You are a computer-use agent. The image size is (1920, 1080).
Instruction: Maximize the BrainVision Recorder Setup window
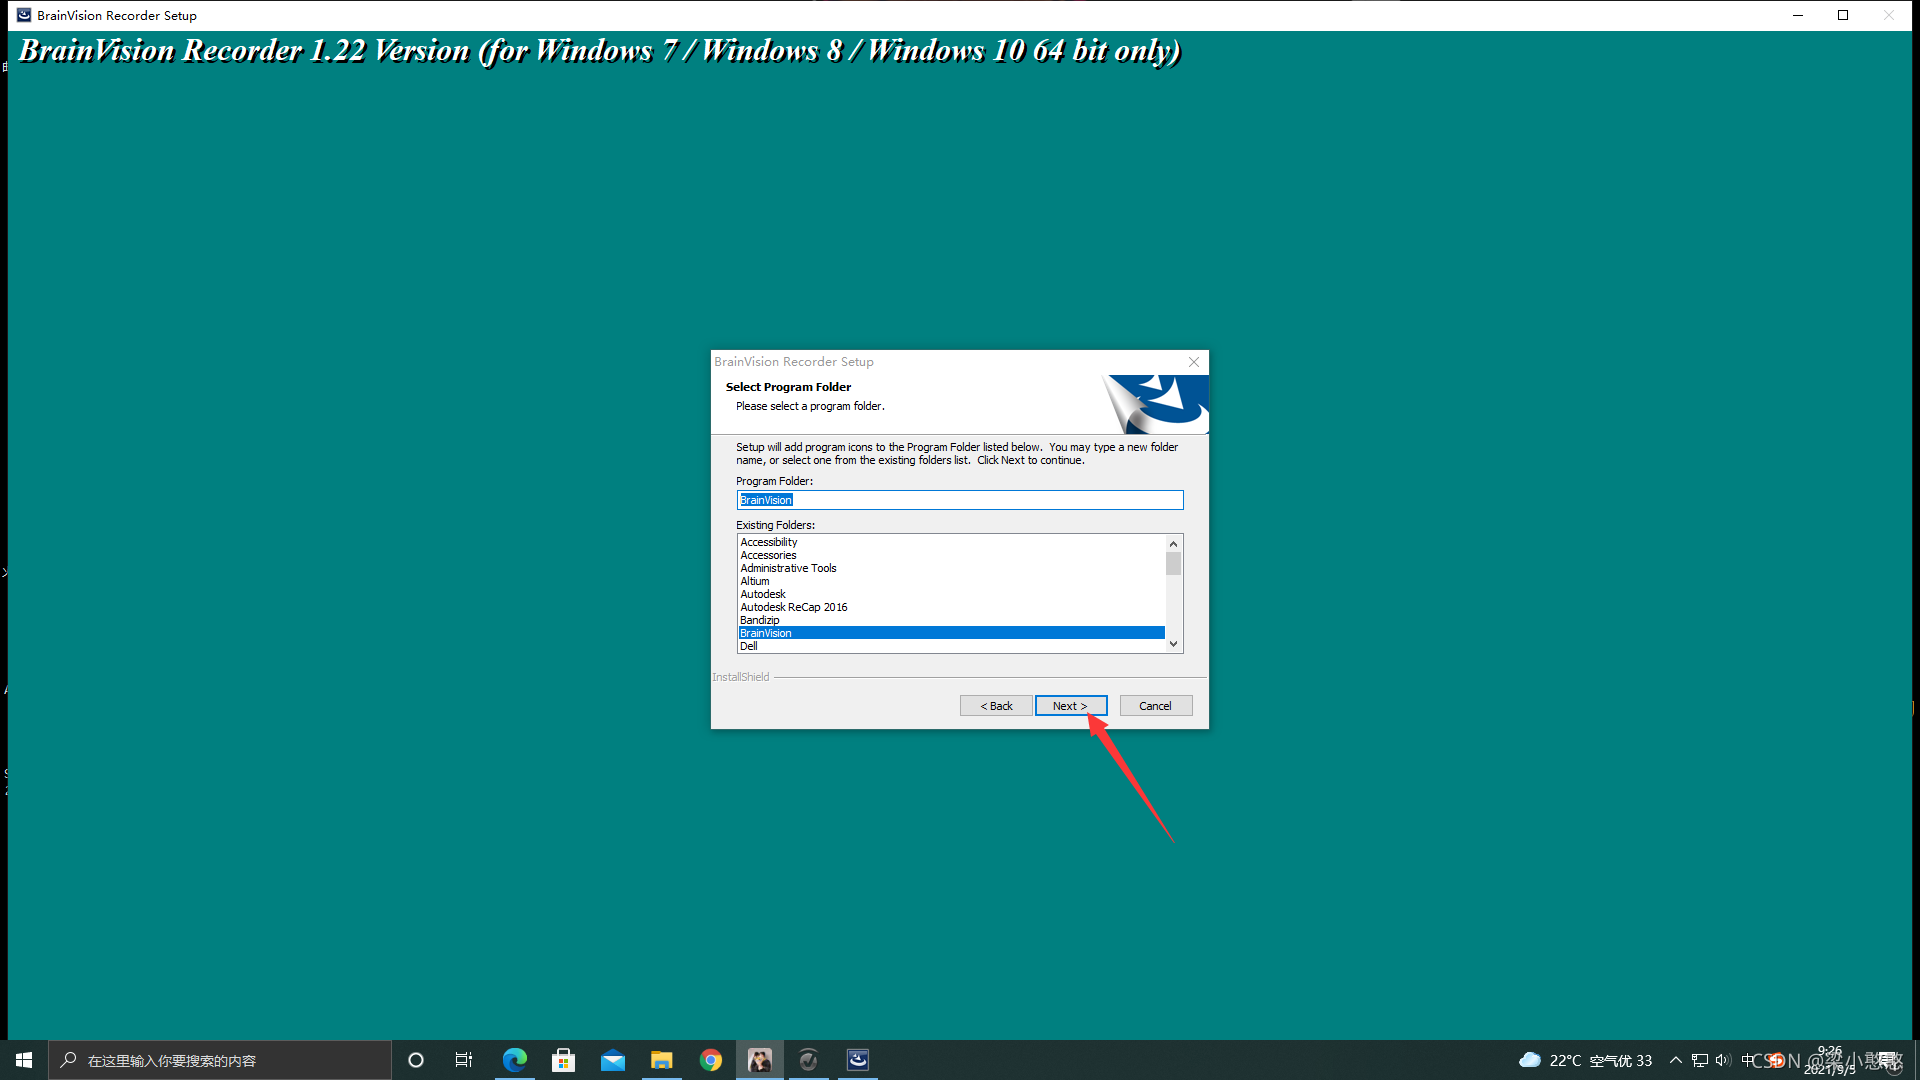coord(1843,15)
